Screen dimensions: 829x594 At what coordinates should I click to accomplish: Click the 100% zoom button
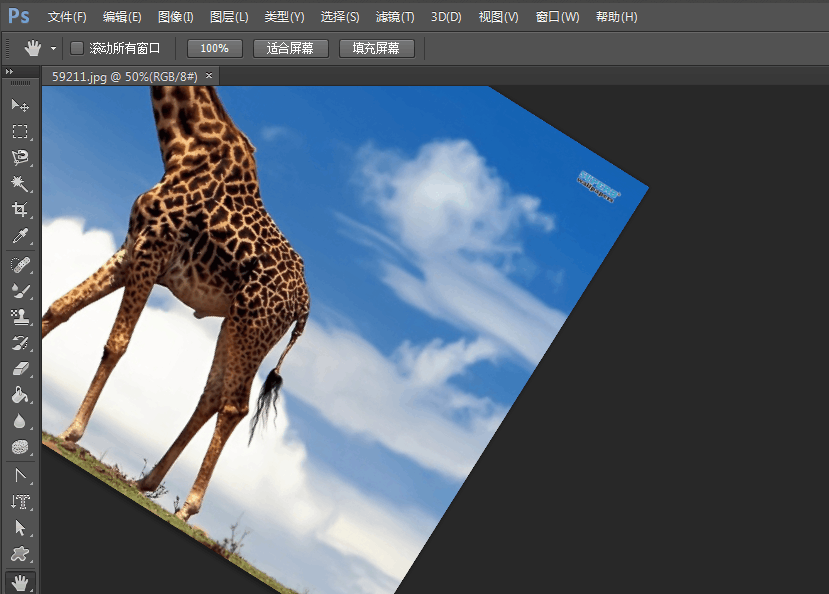pyautogui.click(x=214, y=48)
